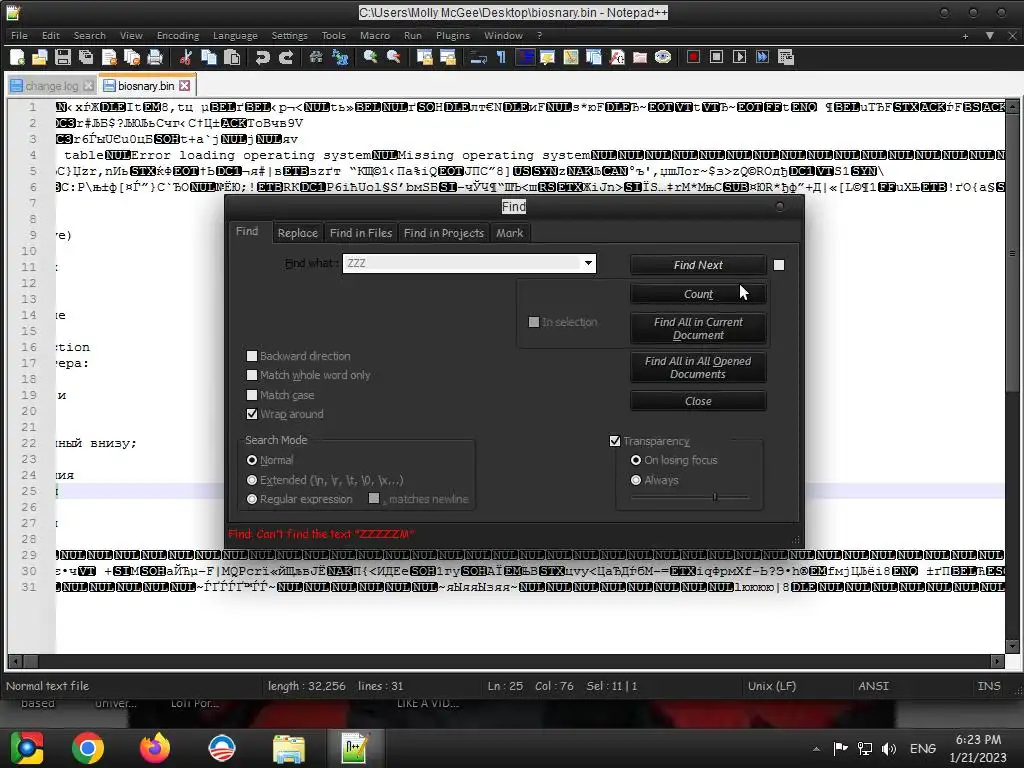Click the macro Playback icon
The height and width of the screenshot is (768, 1024).
(x=739, y=57)
